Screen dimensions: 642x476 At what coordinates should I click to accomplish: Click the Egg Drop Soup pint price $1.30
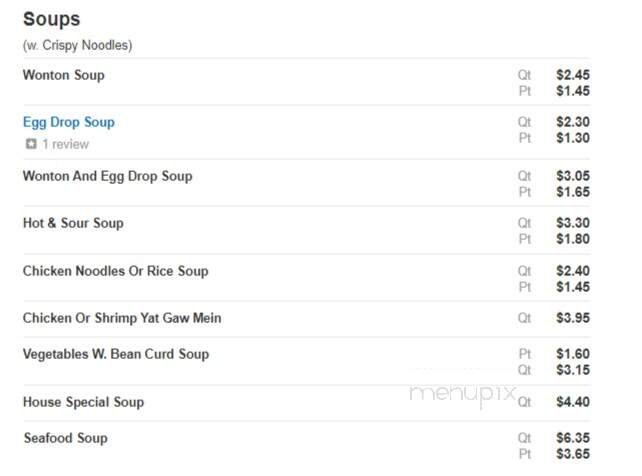573,138
